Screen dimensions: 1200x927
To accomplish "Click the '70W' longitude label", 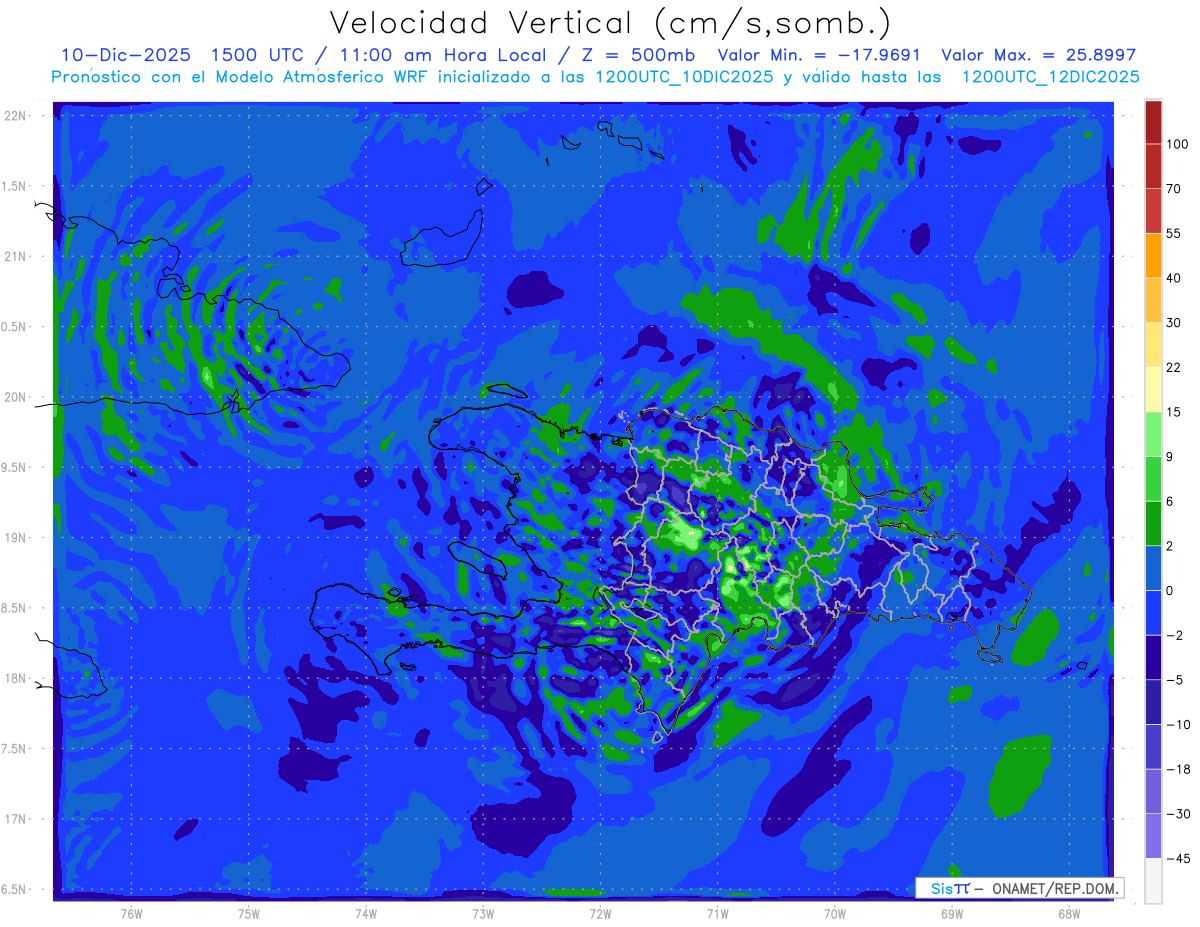I will click(x=835, y=914).
